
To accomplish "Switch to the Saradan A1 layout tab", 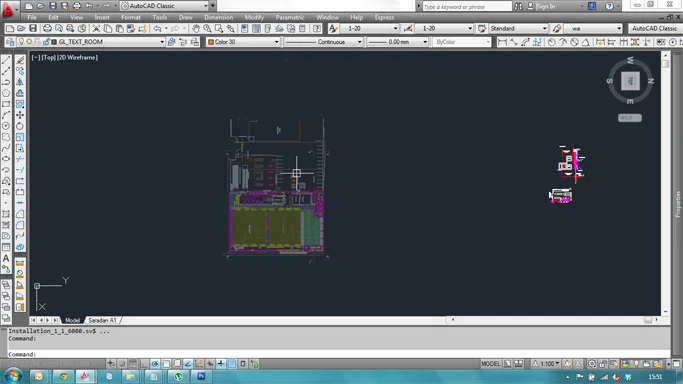I will click(102, 320).
